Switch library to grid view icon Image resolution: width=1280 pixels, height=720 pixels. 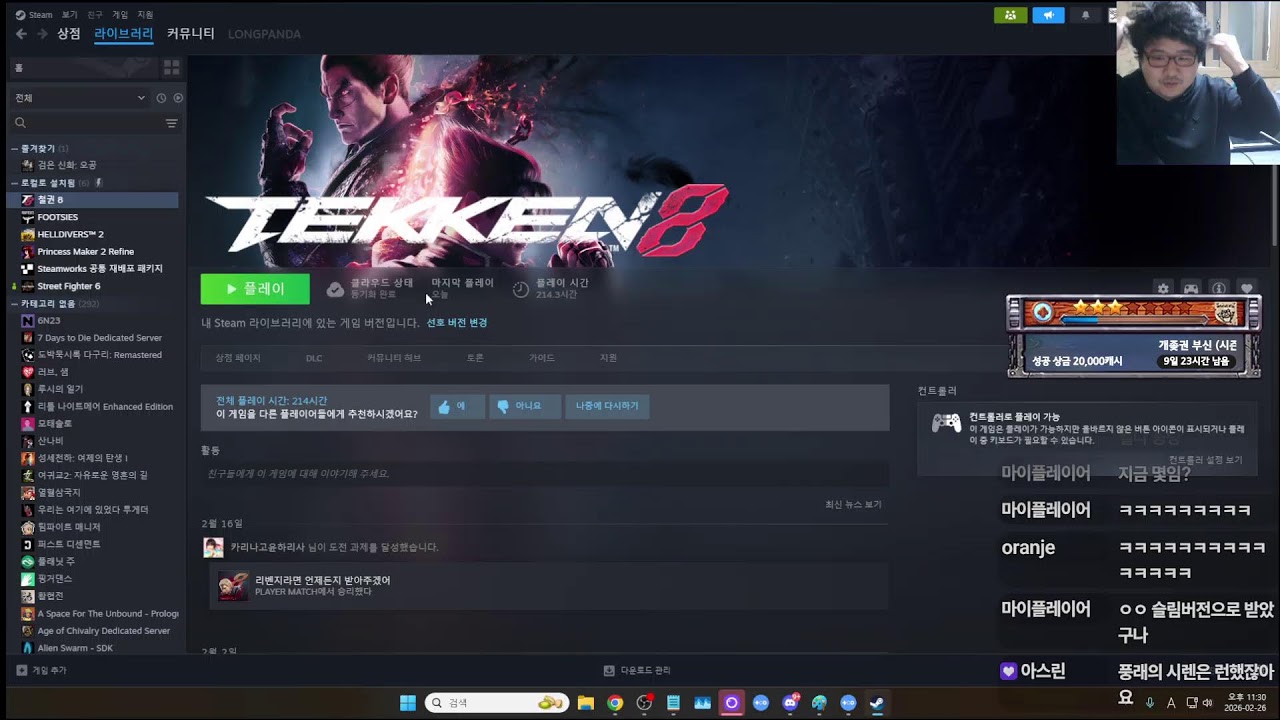click(171, 67)
